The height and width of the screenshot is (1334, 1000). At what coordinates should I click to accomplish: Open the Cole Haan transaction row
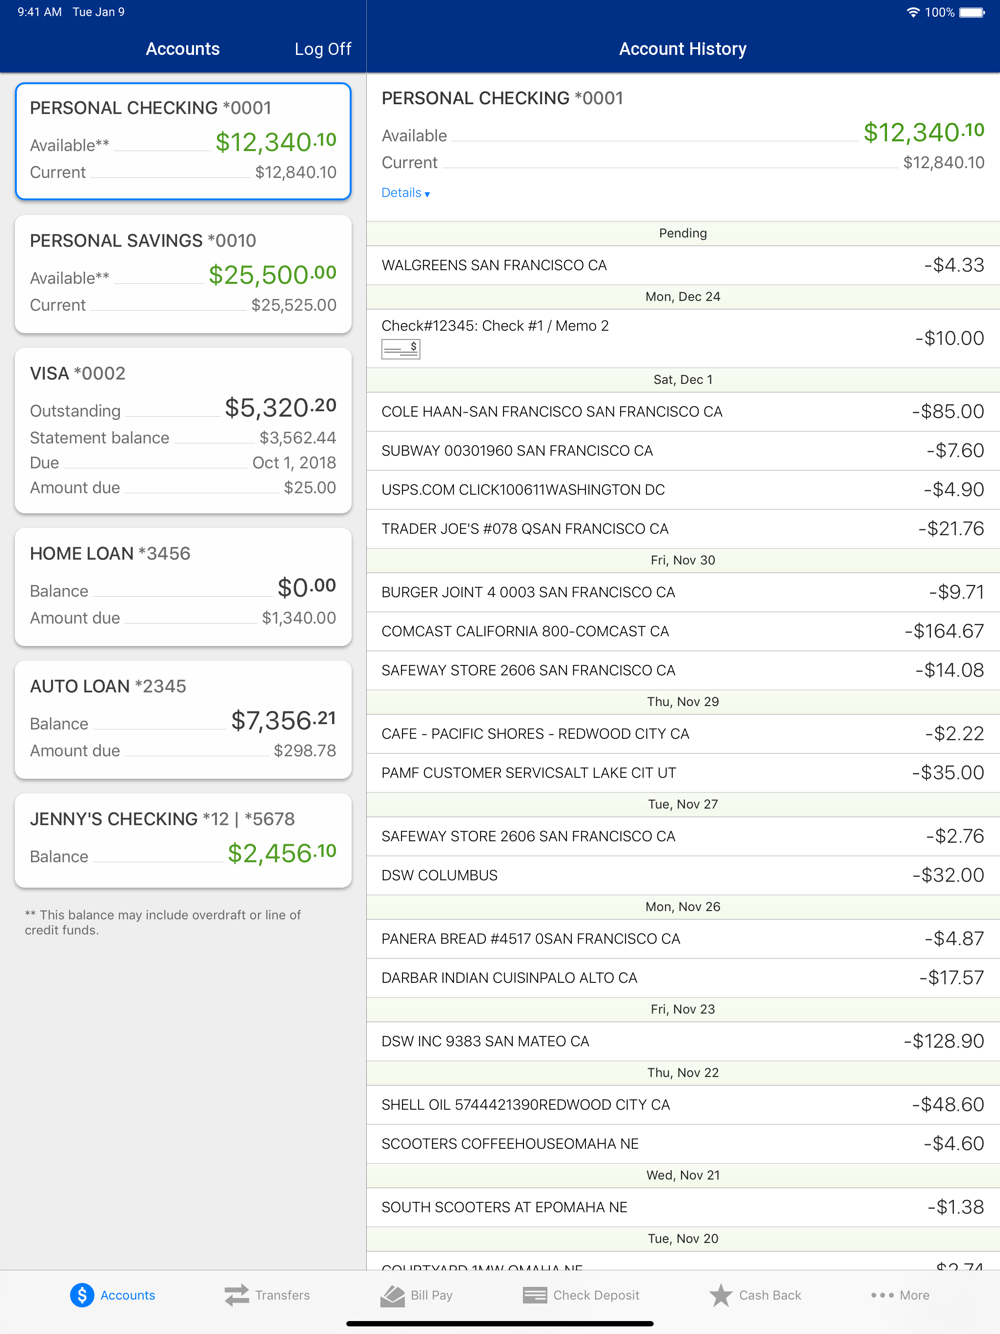pos(683,411)
